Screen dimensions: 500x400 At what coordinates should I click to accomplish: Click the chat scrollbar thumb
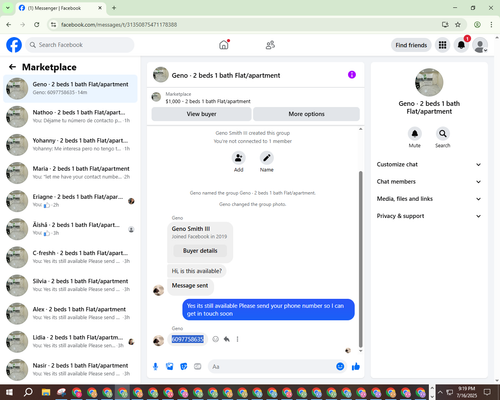point(360,259)
